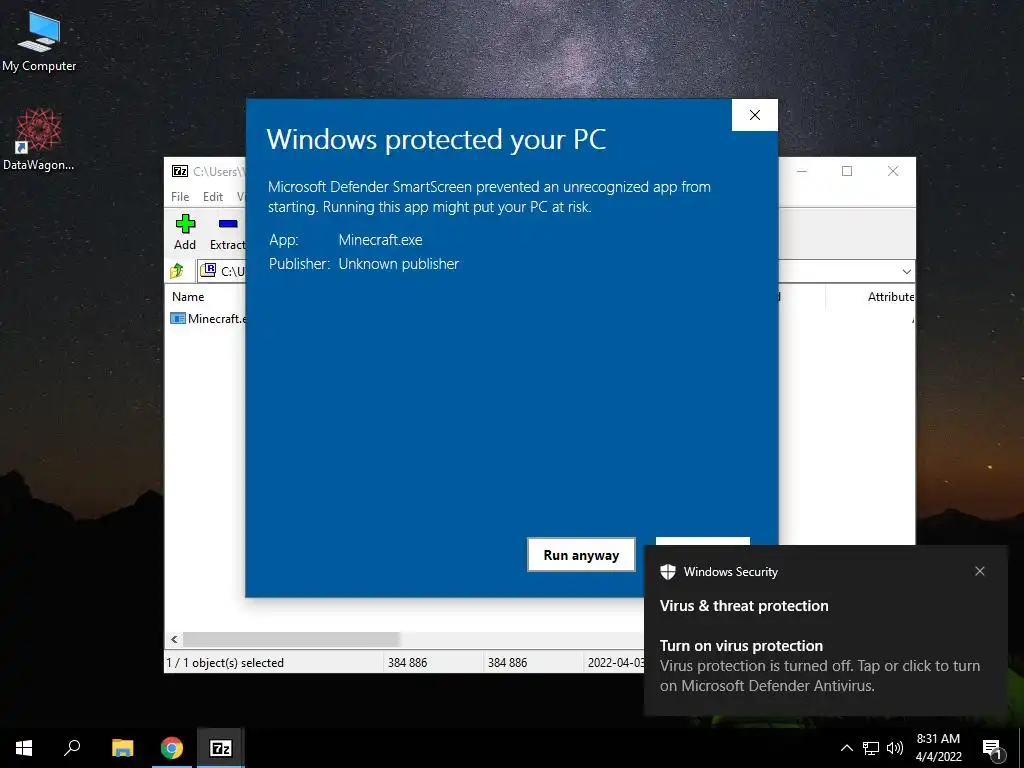
Task: Click the network tray icon
Action: point(871,748)
